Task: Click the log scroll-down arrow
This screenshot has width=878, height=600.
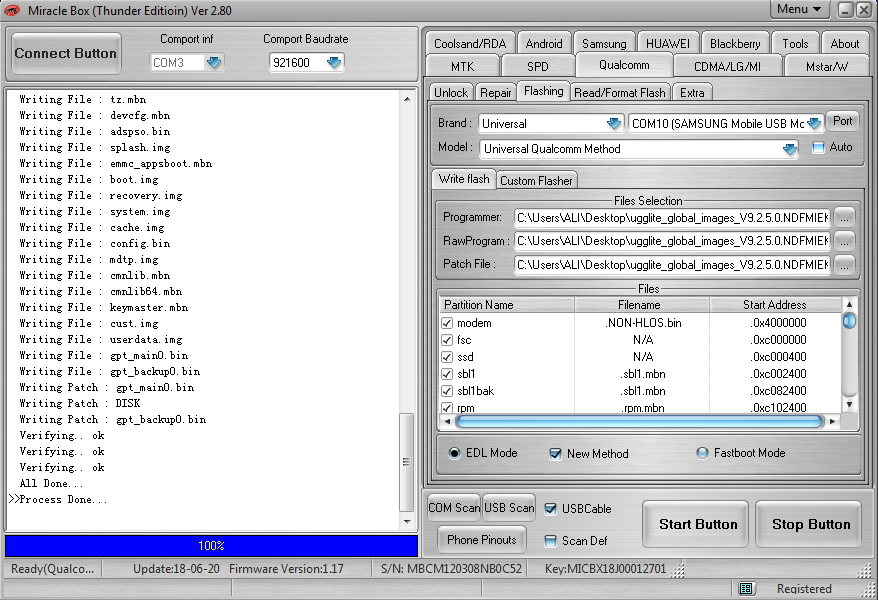Action: point(408,522)
